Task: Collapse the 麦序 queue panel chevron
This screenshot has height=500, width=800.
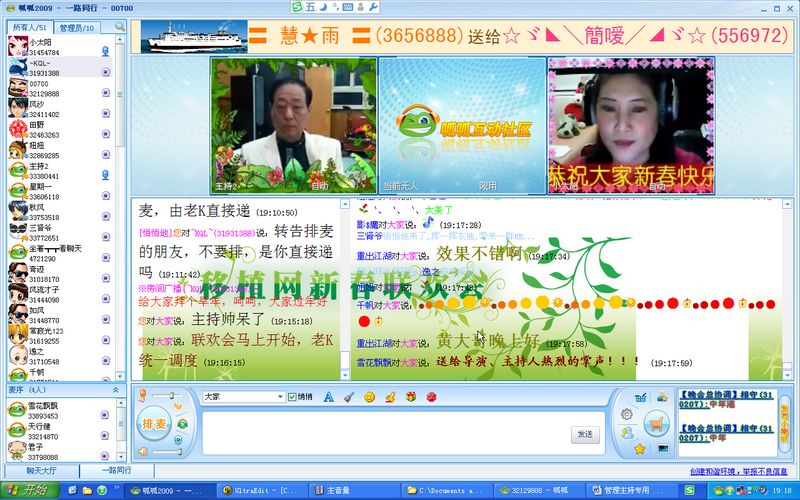Action: click(116, 390)
